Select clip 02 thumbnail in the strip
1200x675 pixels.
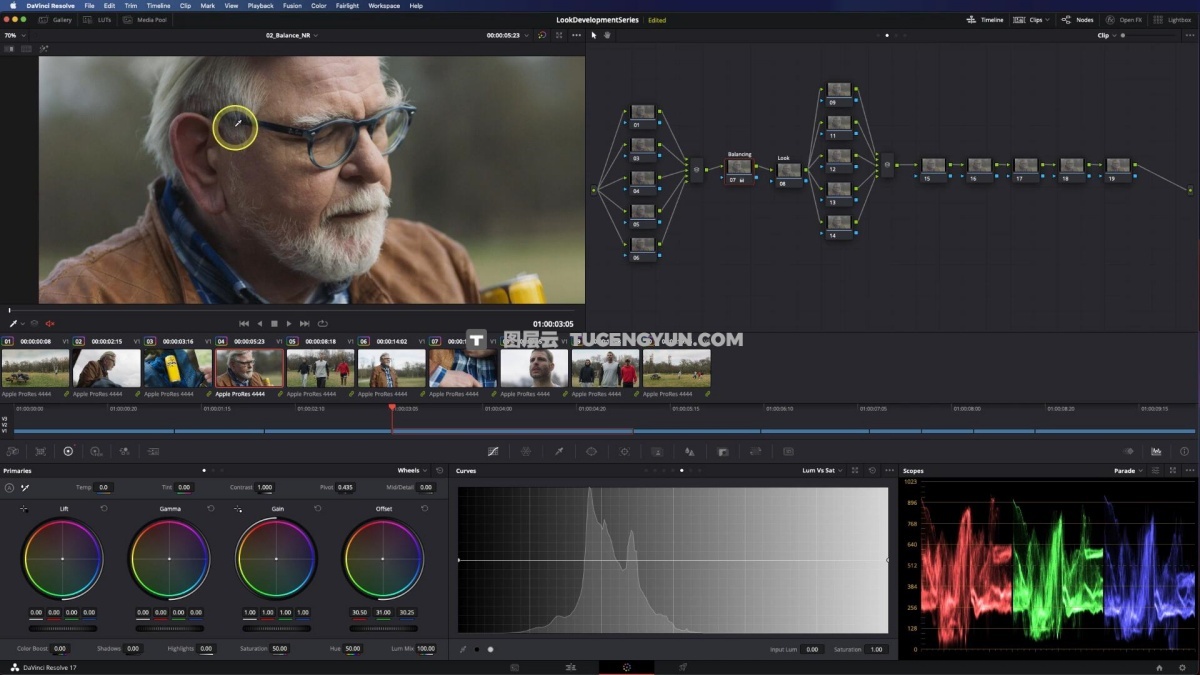tap(106, 368)
